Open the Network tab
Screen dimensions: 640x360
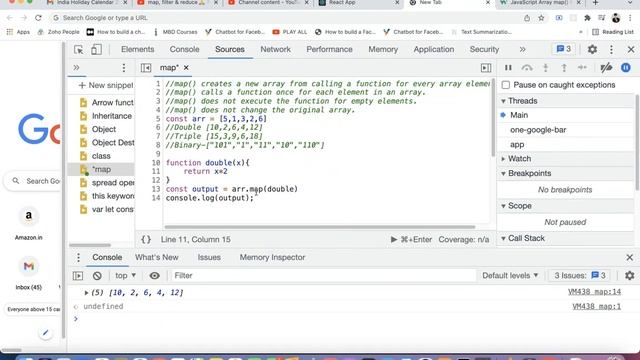[276, 49]
